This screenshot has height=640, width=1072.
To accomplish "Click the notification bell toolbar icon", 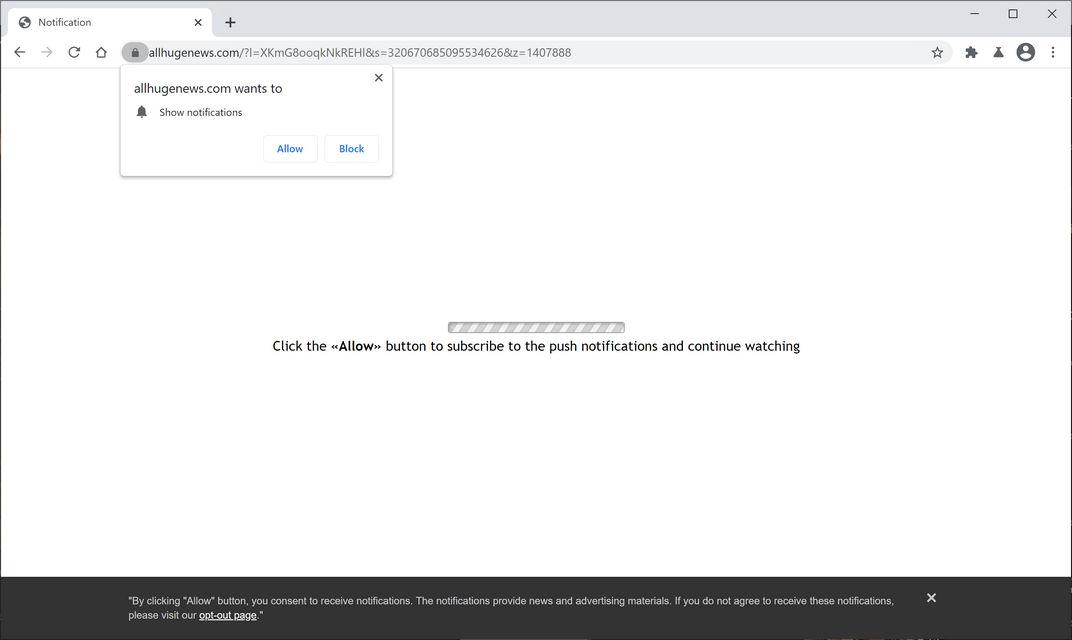I will [x=998, y=52].
